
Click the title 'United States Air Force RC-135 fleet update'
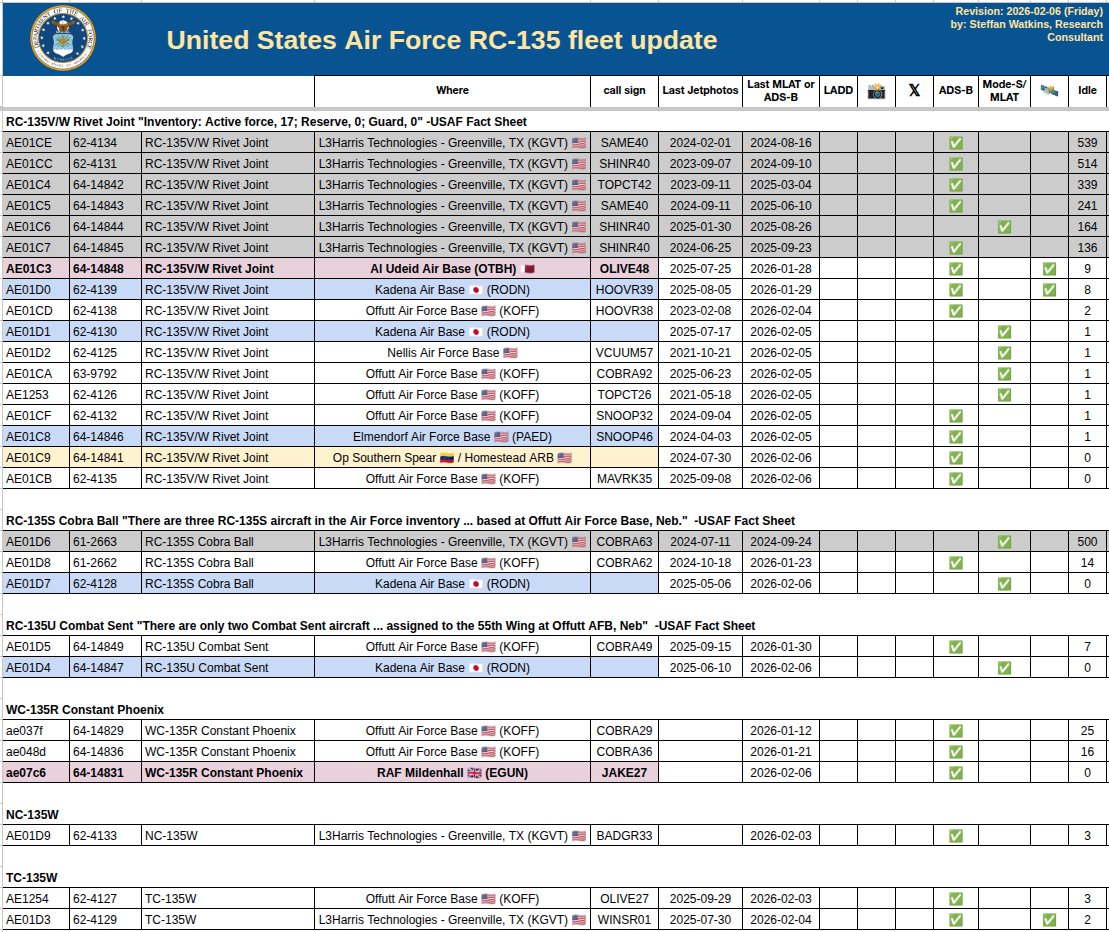pos(441,40)
